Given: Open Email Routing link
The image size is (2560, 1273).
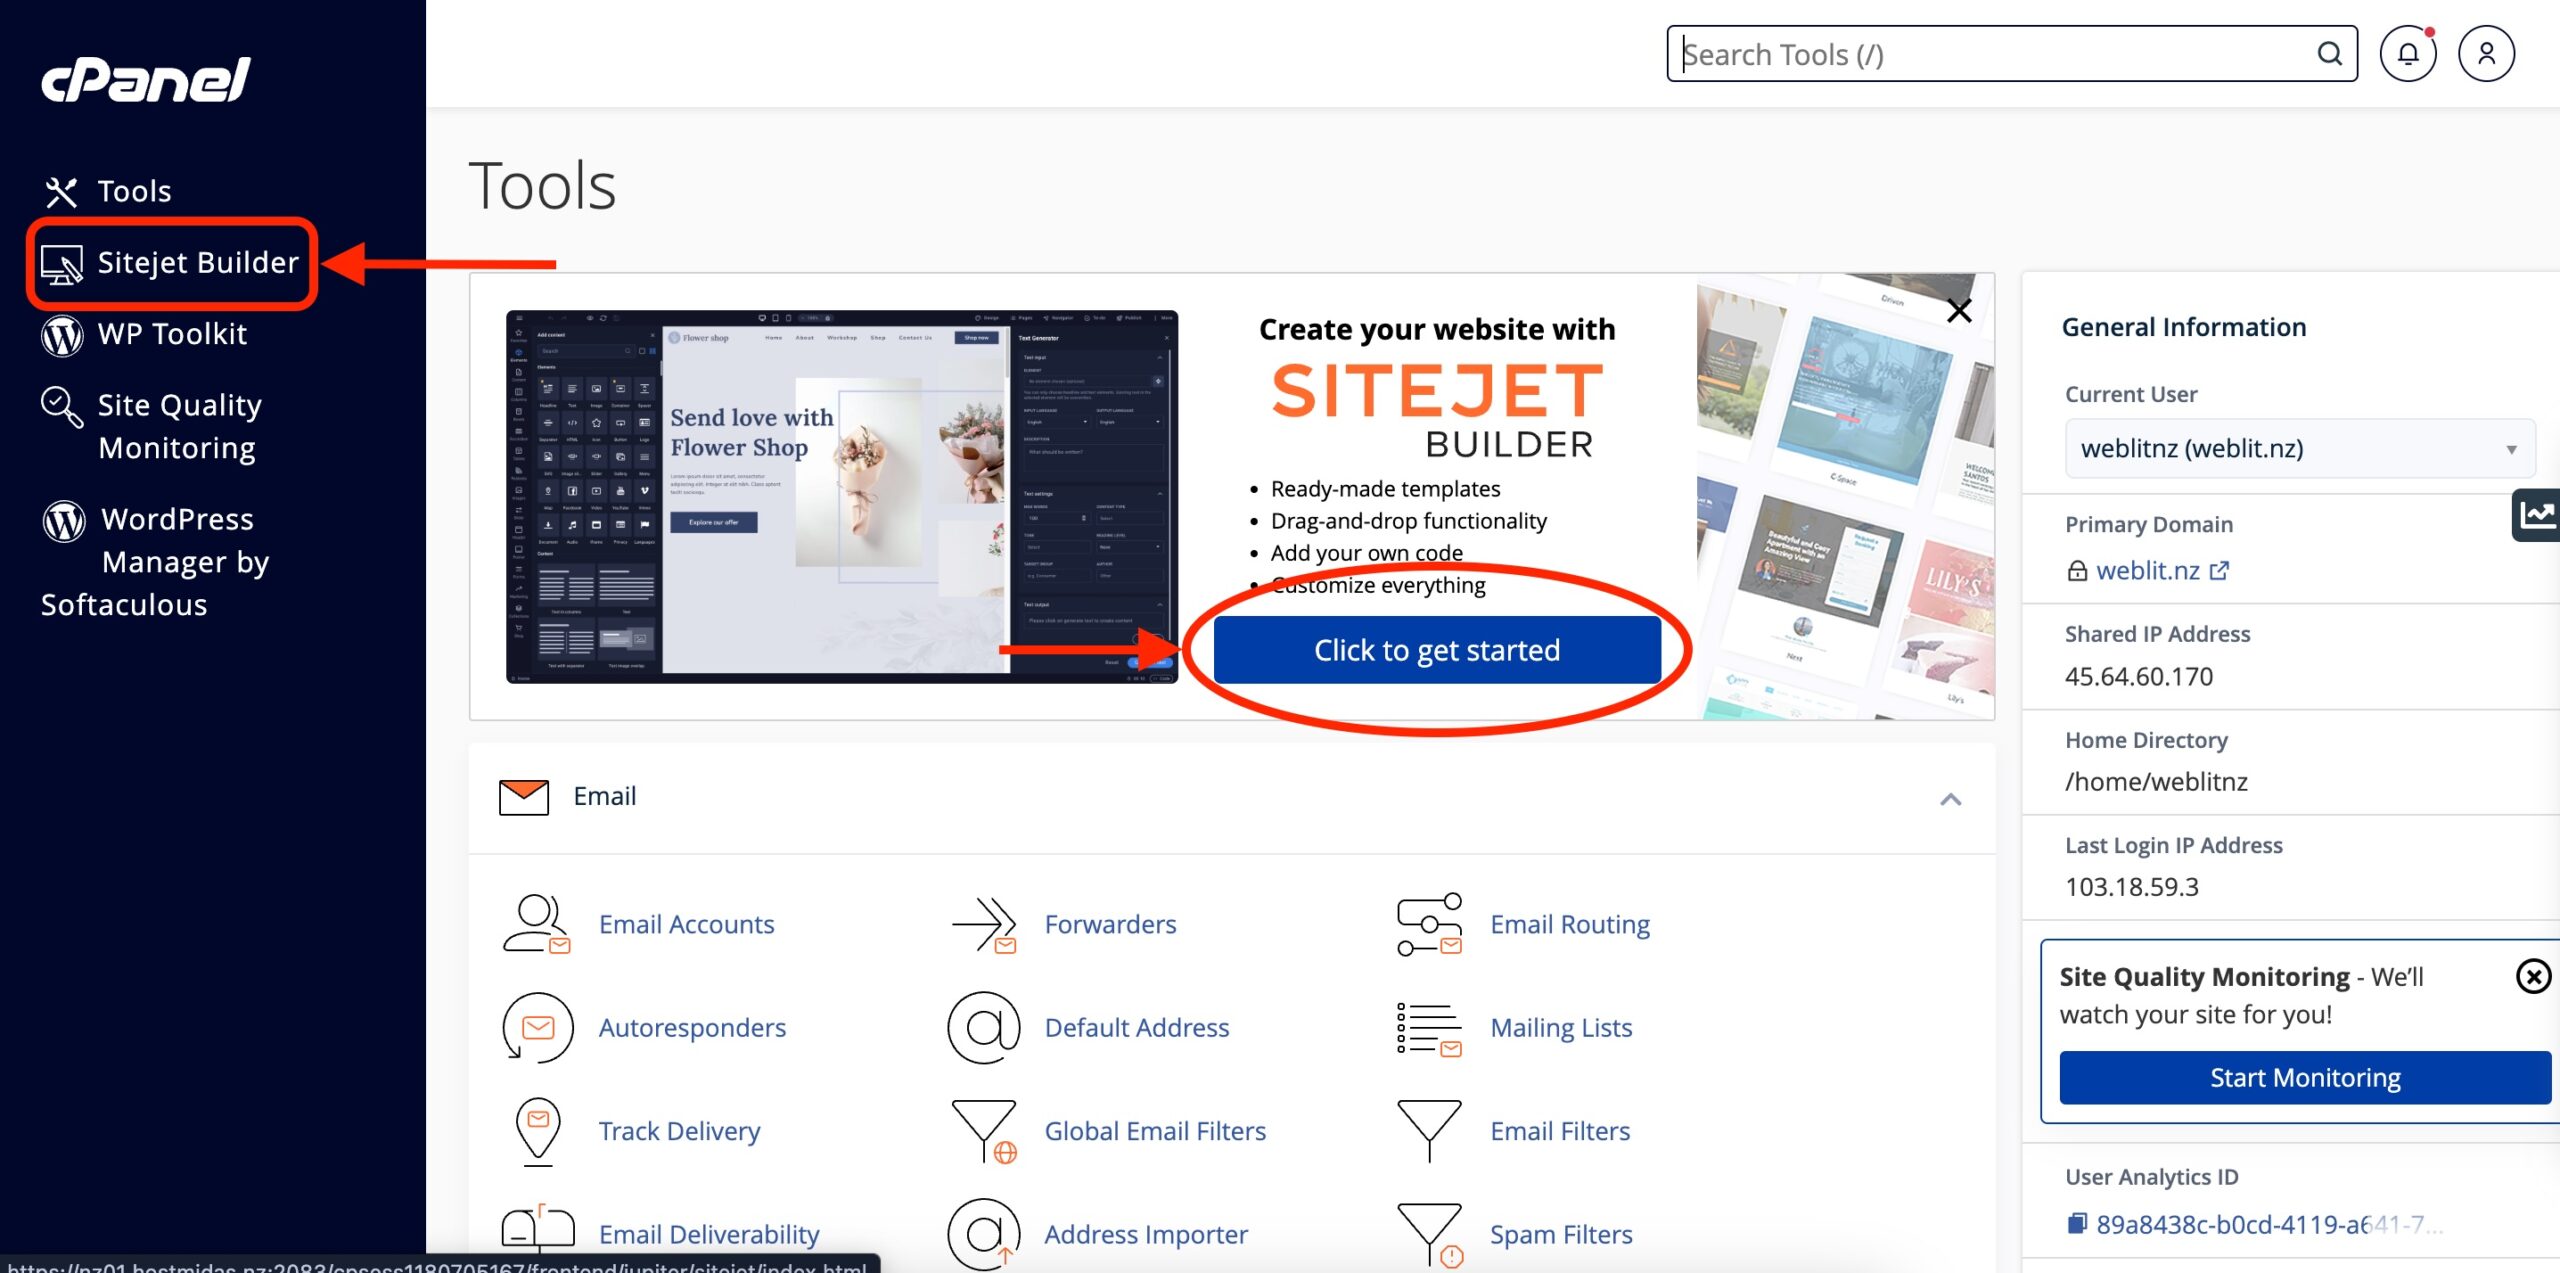Looking at the screenshot, I should coord(1570,924).
